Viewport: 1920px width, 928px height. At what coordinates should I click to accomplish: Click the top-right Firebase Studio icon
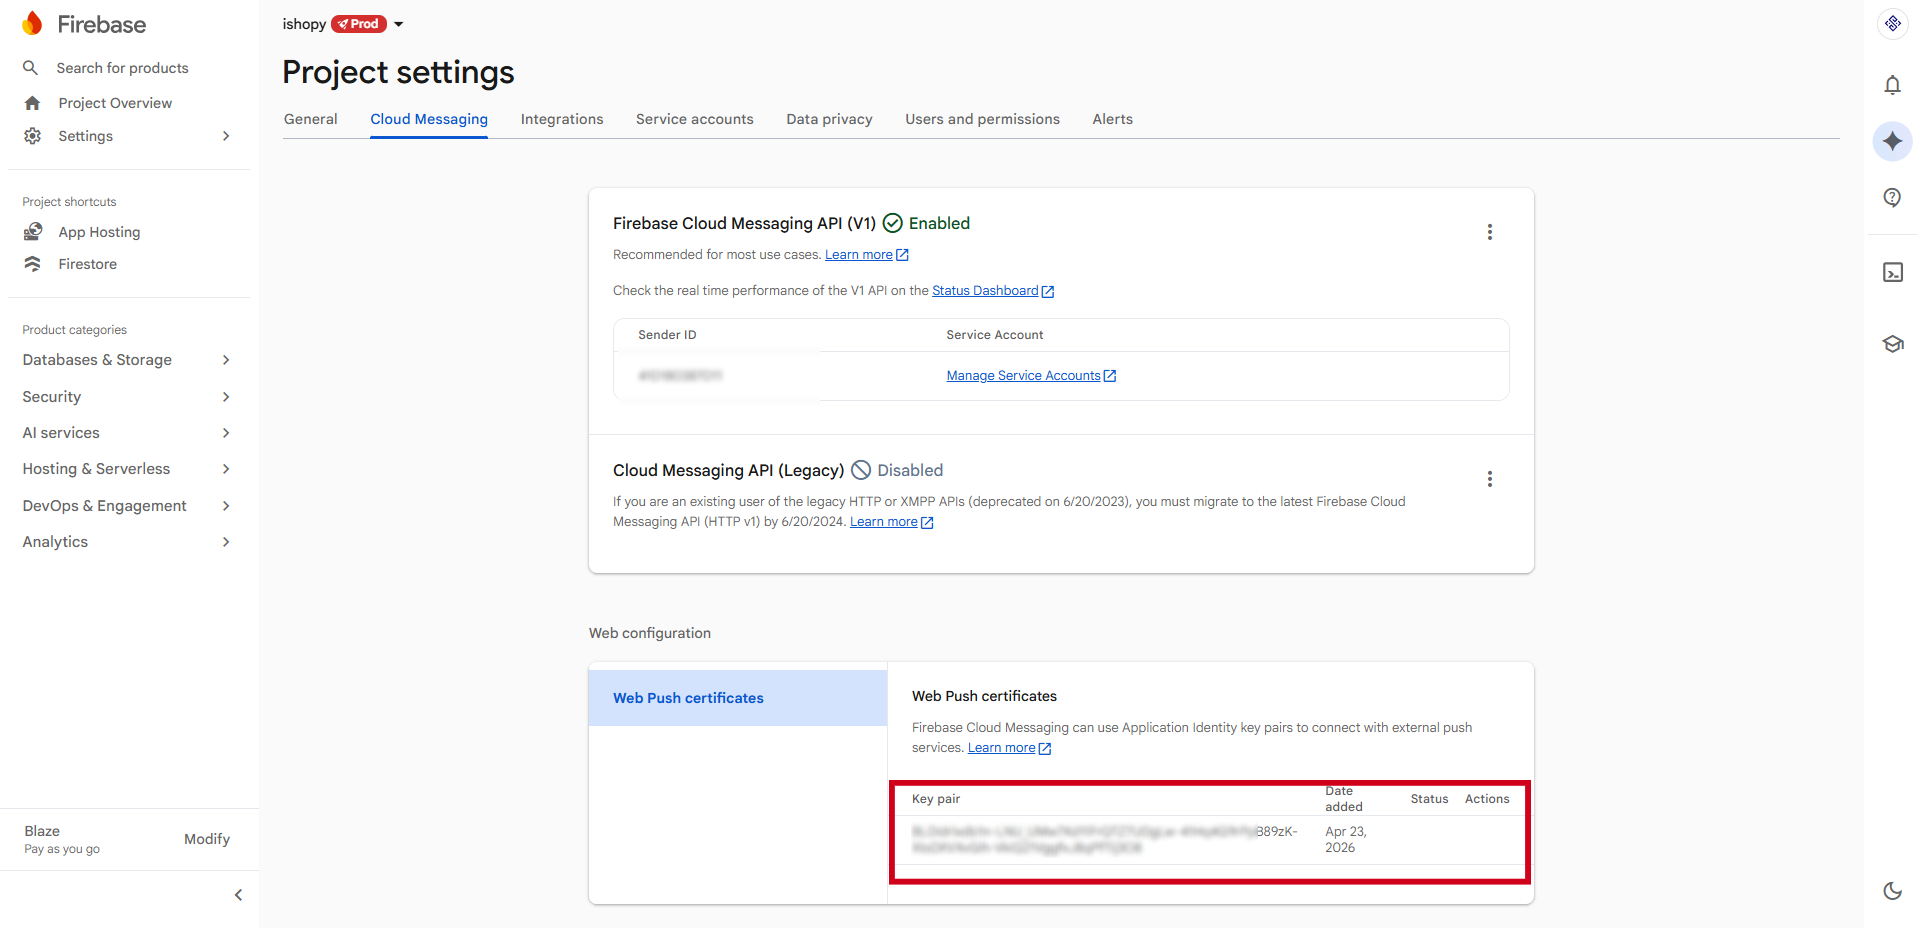pos(1892,24)
